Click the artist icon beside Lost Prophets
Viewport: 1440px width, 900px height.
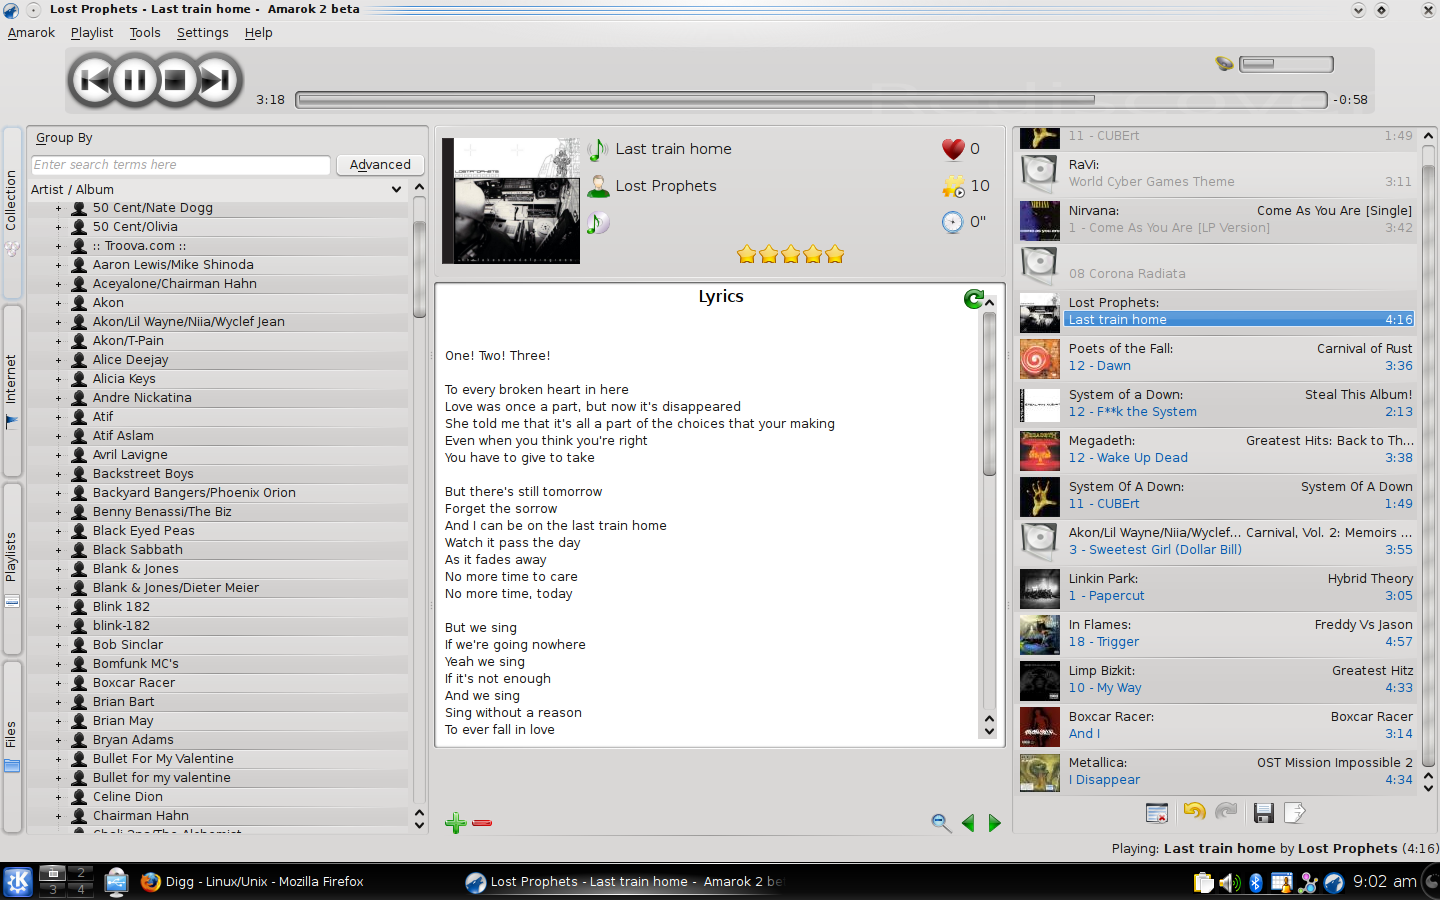coord(598,186)
